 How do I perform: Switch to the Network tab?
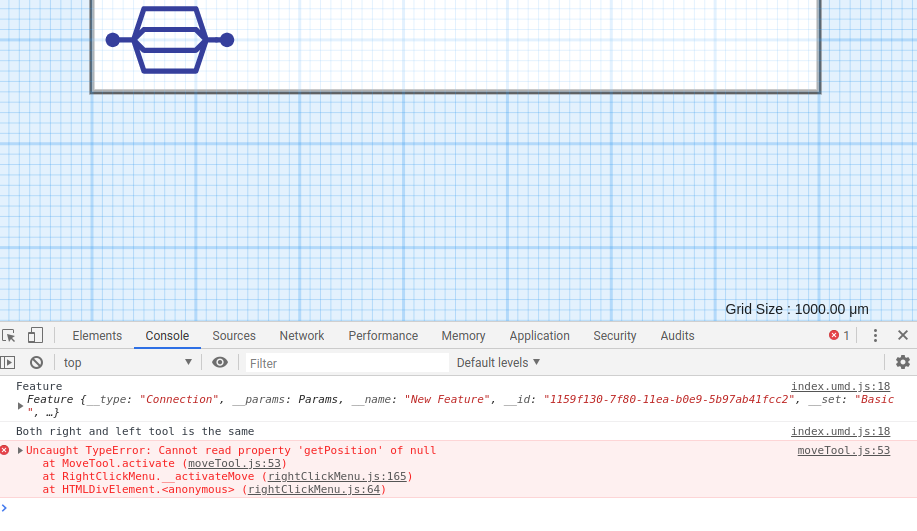point(302,336)
